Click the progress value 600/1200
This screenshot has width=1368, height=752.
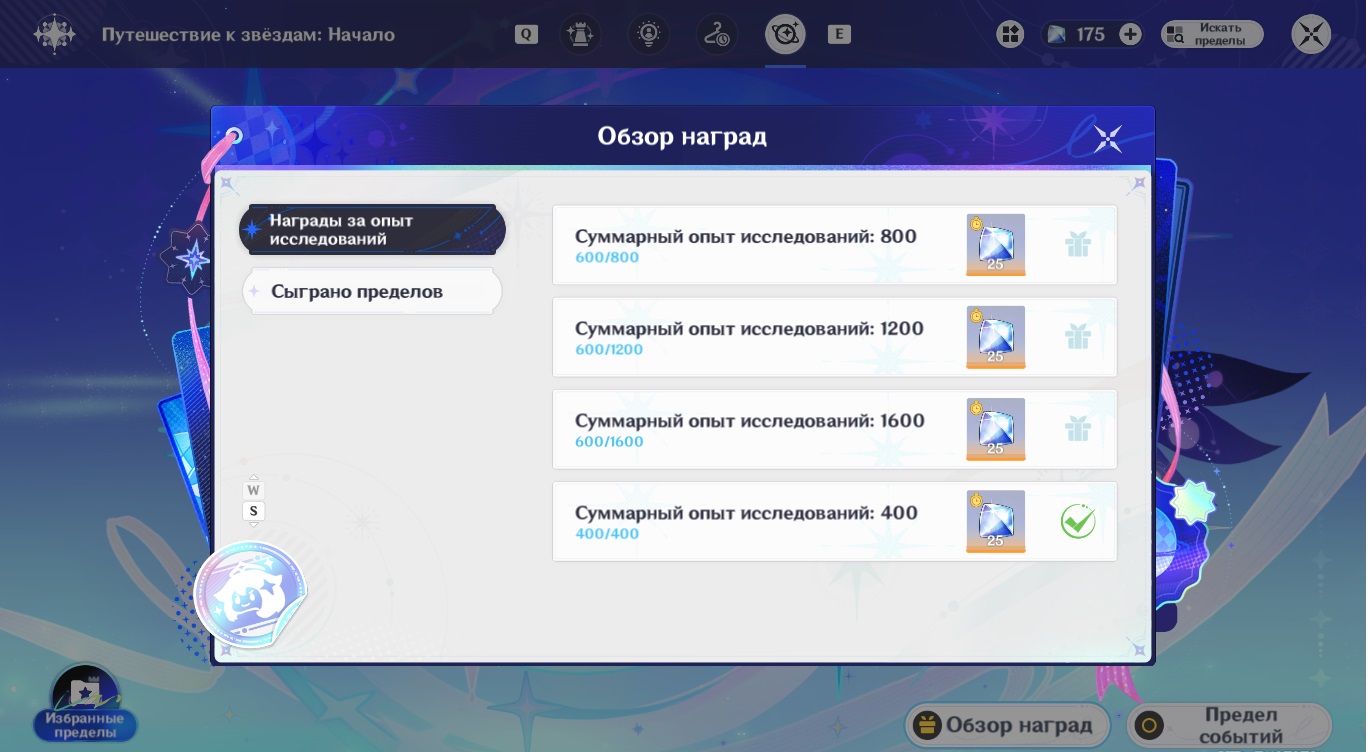point(609,350)
